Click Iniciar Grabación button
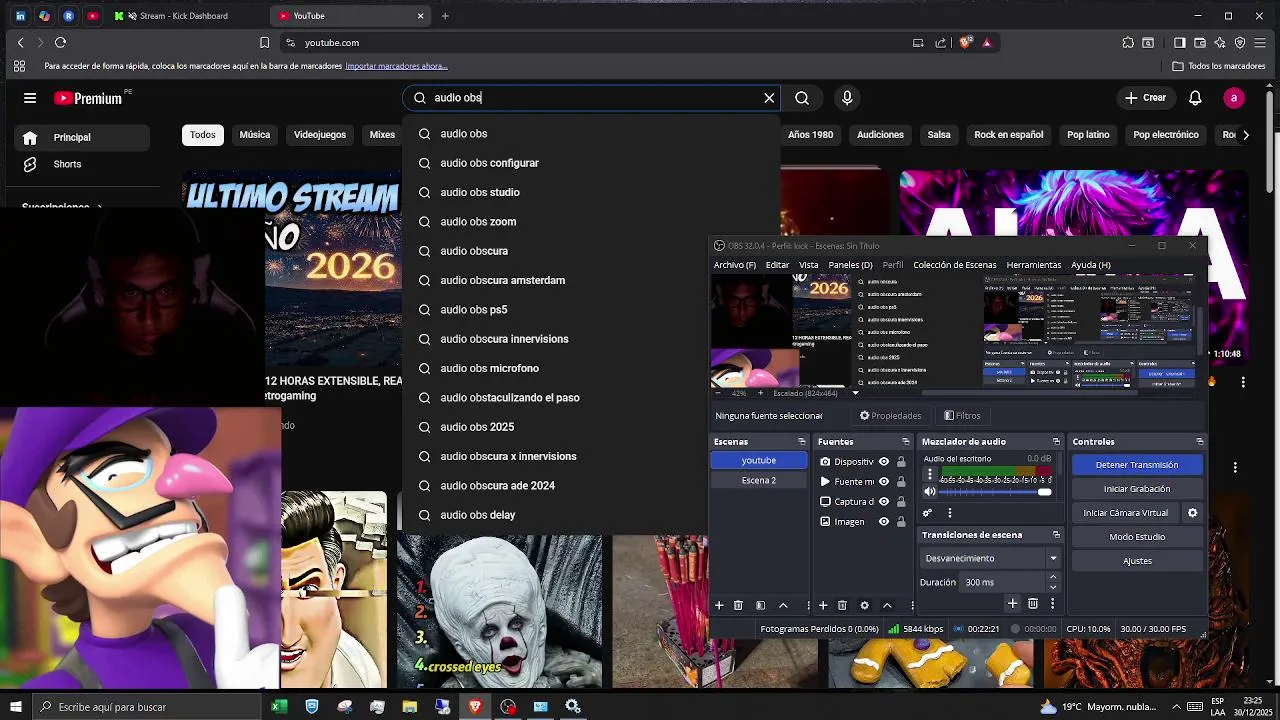Viewport: 1280px width, 720px height. point(1137,489)
